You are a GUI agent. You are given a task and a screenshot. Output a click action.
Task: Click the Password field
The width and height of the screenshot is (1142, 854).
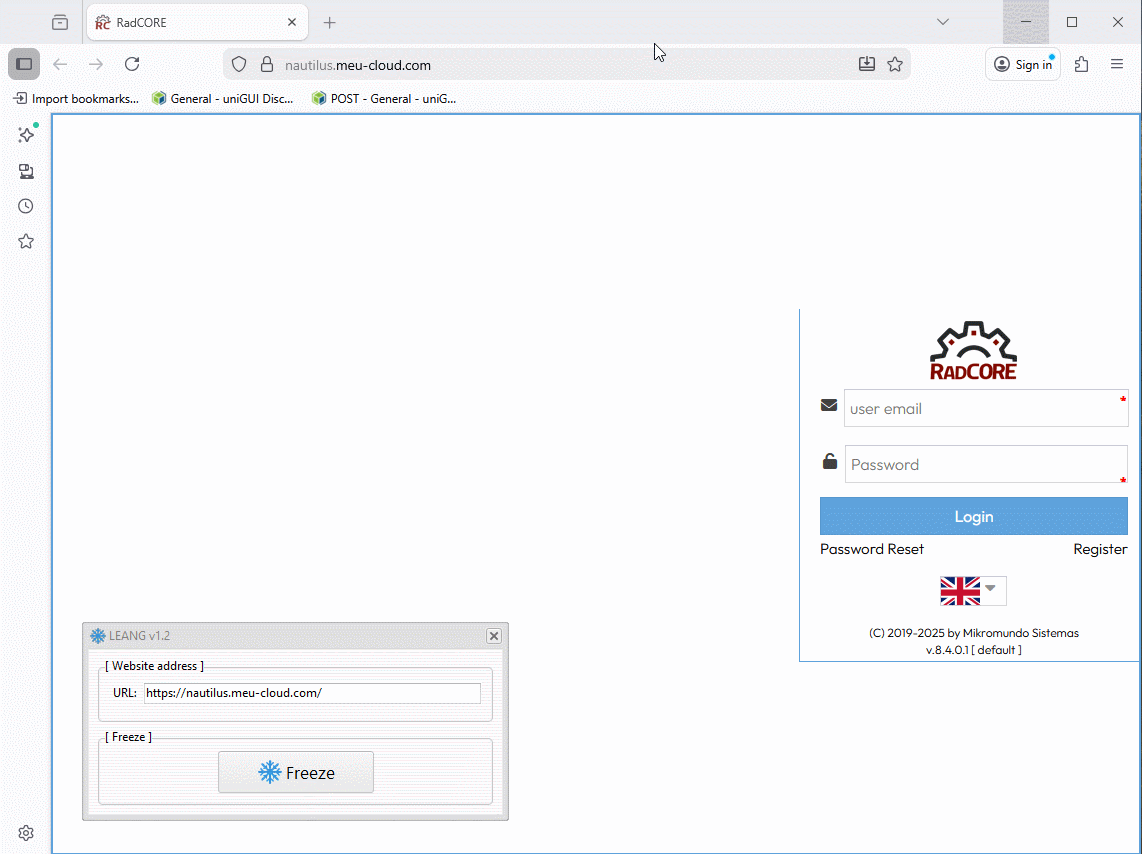tap(986, 464)
